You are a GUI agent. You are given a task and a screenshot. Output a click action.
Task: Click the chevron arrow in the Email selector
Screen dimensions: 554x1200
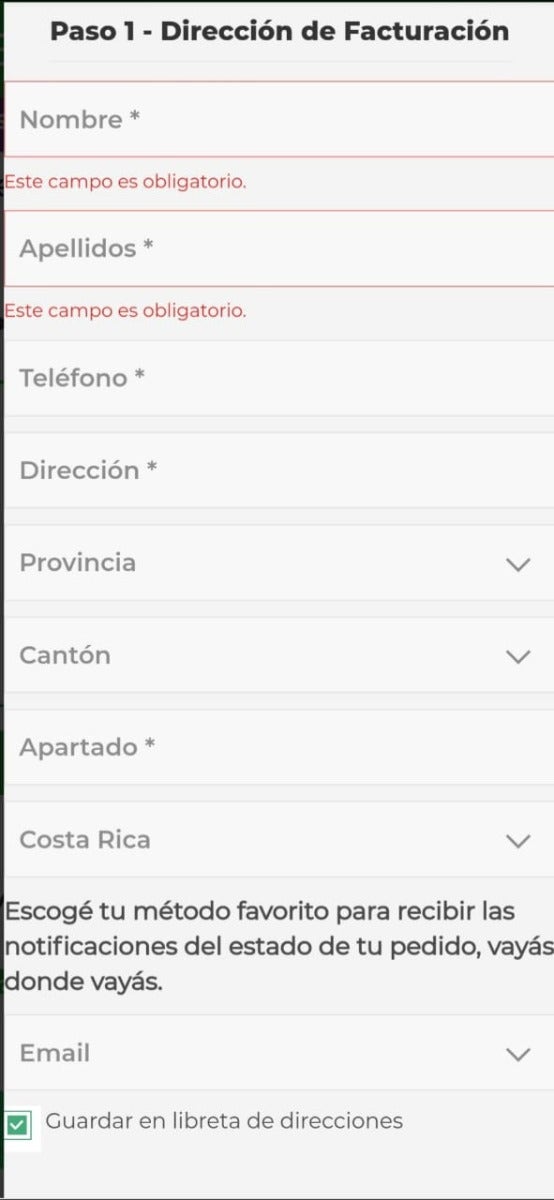518,1054
